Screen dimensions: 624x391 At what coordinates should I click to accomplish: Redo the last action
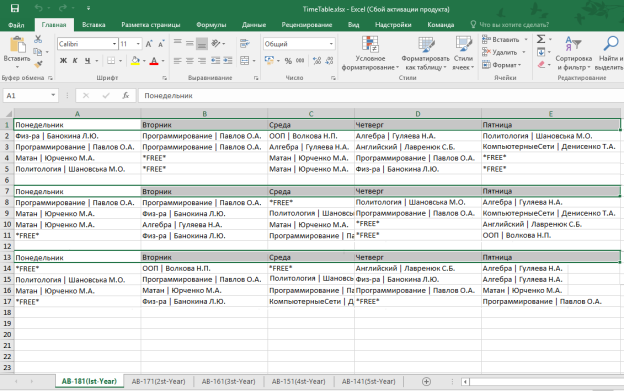[x=62, y=8]
